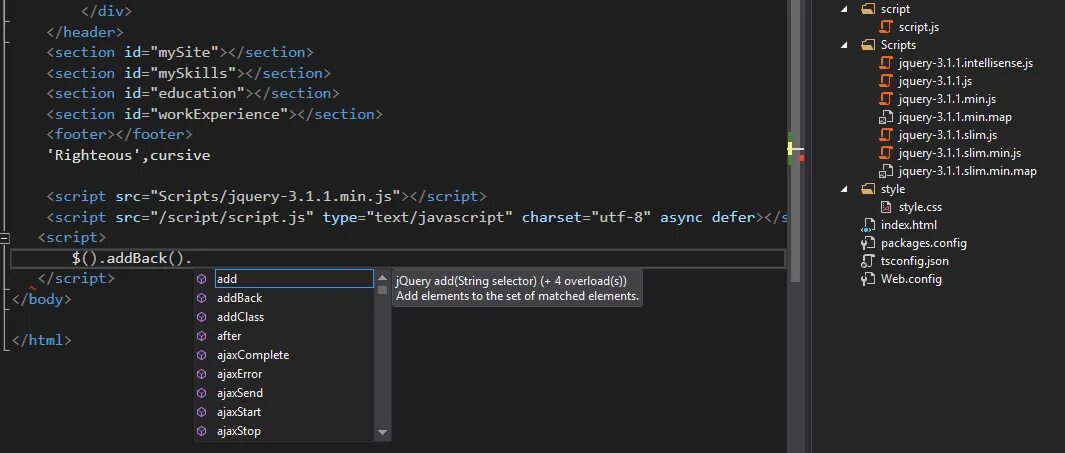Click the closing html tag
Screen dimensions: 1065x453
(x=41, y=340)
